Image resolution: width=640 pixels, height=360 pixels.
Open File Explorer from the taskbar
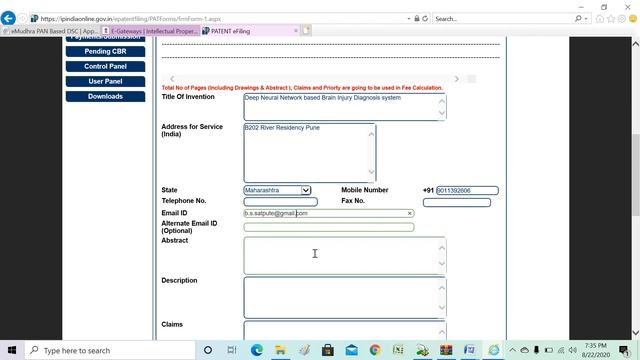(280, 350)
